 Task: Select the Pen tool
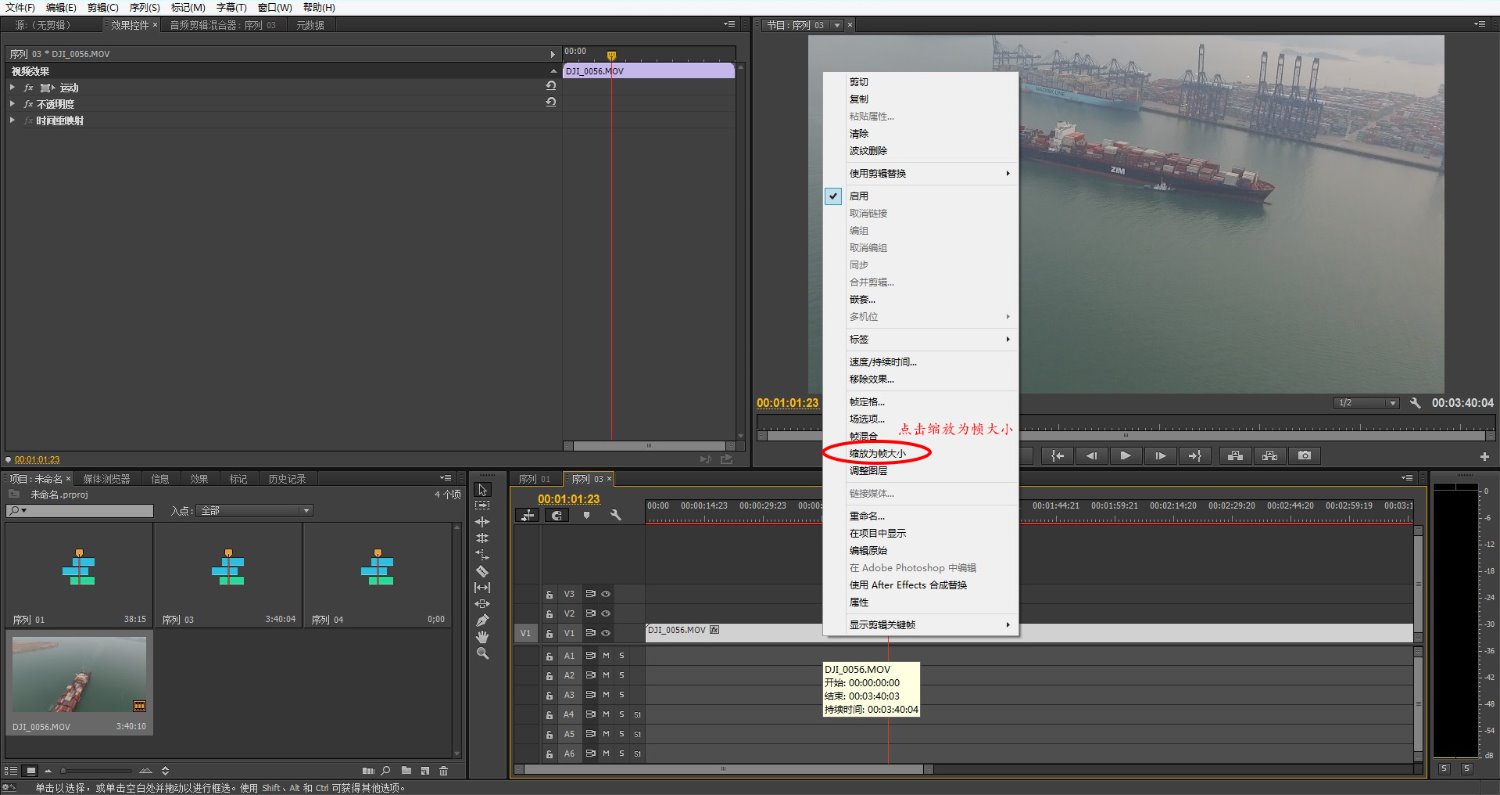(483, 620)
